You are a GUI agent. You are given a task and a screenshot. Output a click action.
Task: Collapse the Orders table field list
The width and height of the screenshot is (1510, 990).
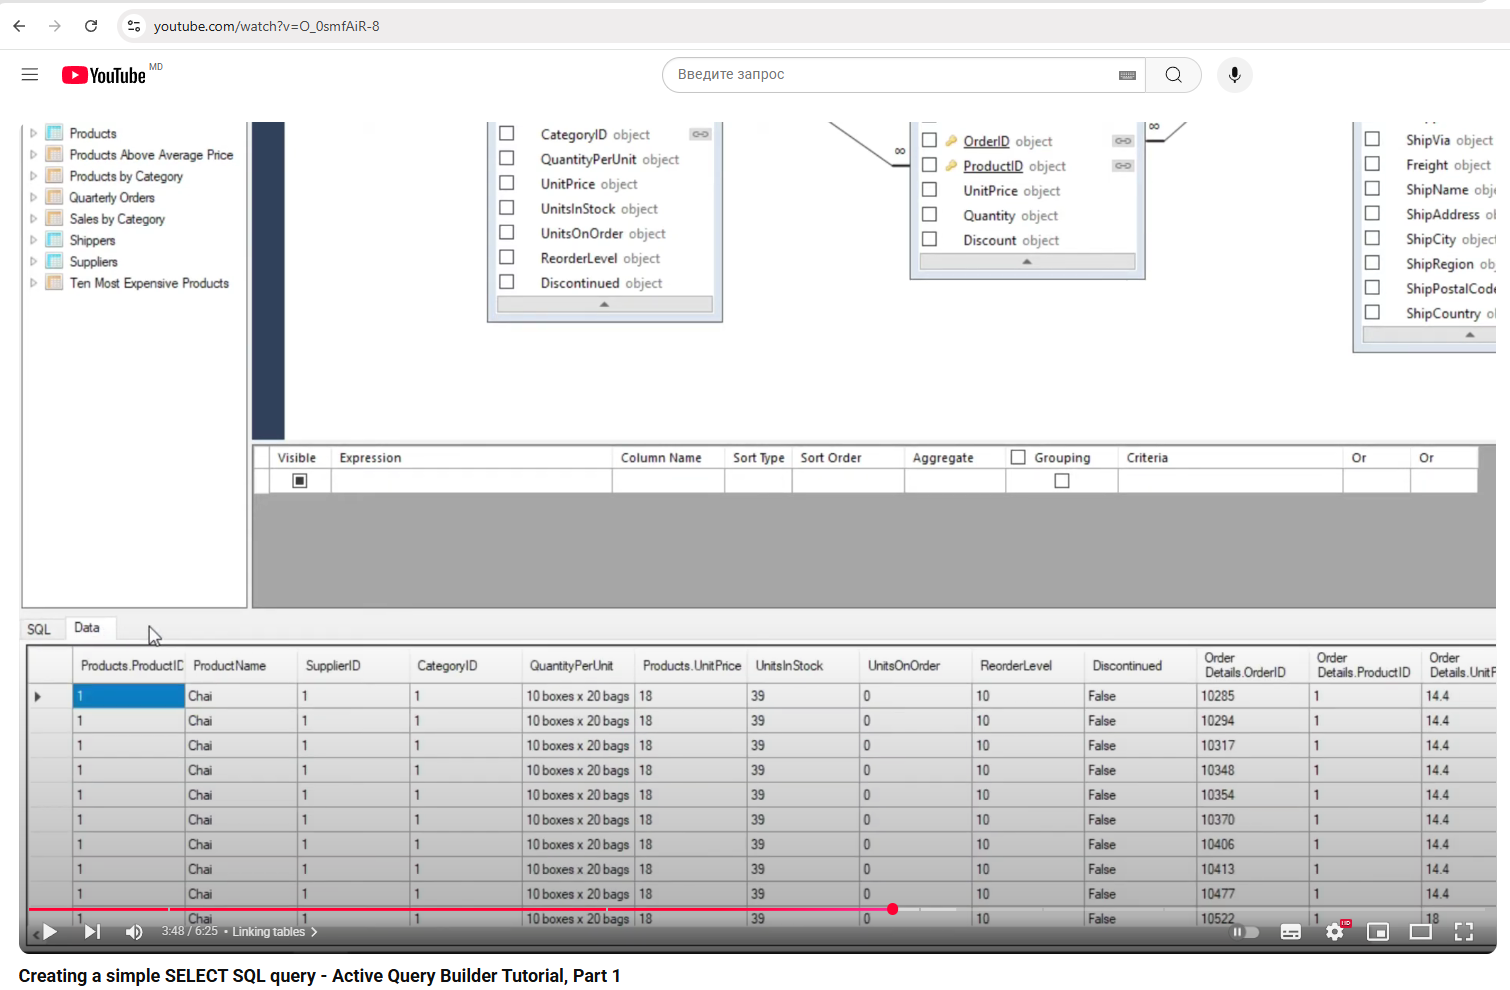tap(1429, 335)
